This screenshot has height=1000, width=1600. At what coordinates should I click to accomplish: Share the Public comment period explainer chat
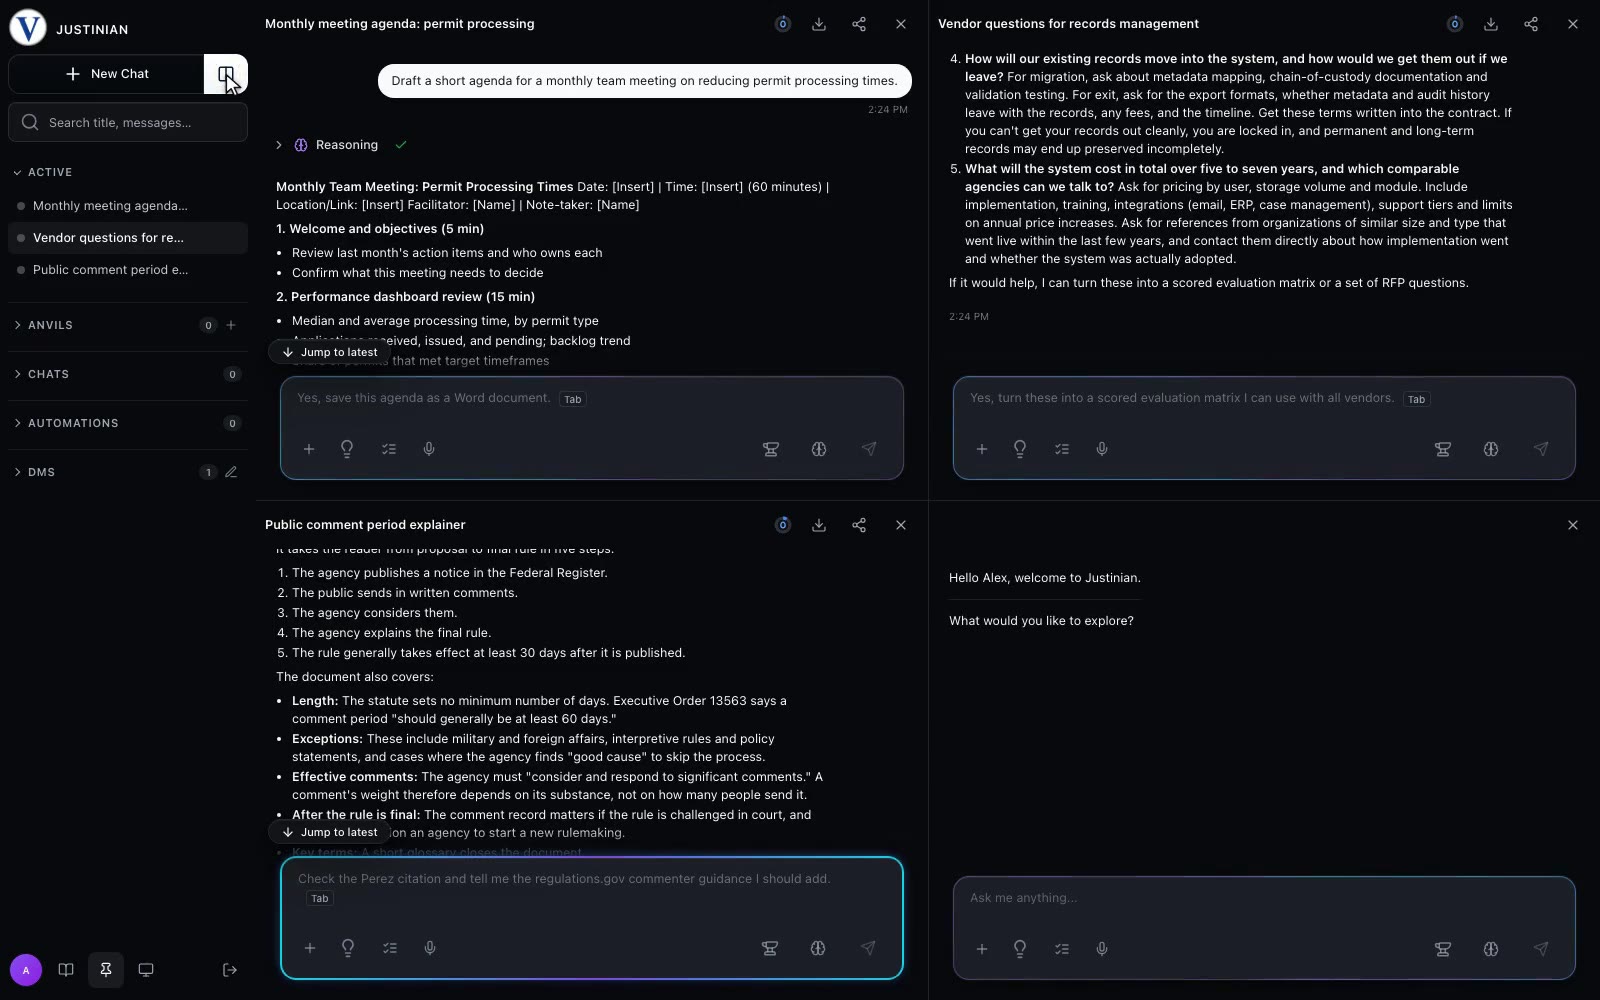click(859, 525)
